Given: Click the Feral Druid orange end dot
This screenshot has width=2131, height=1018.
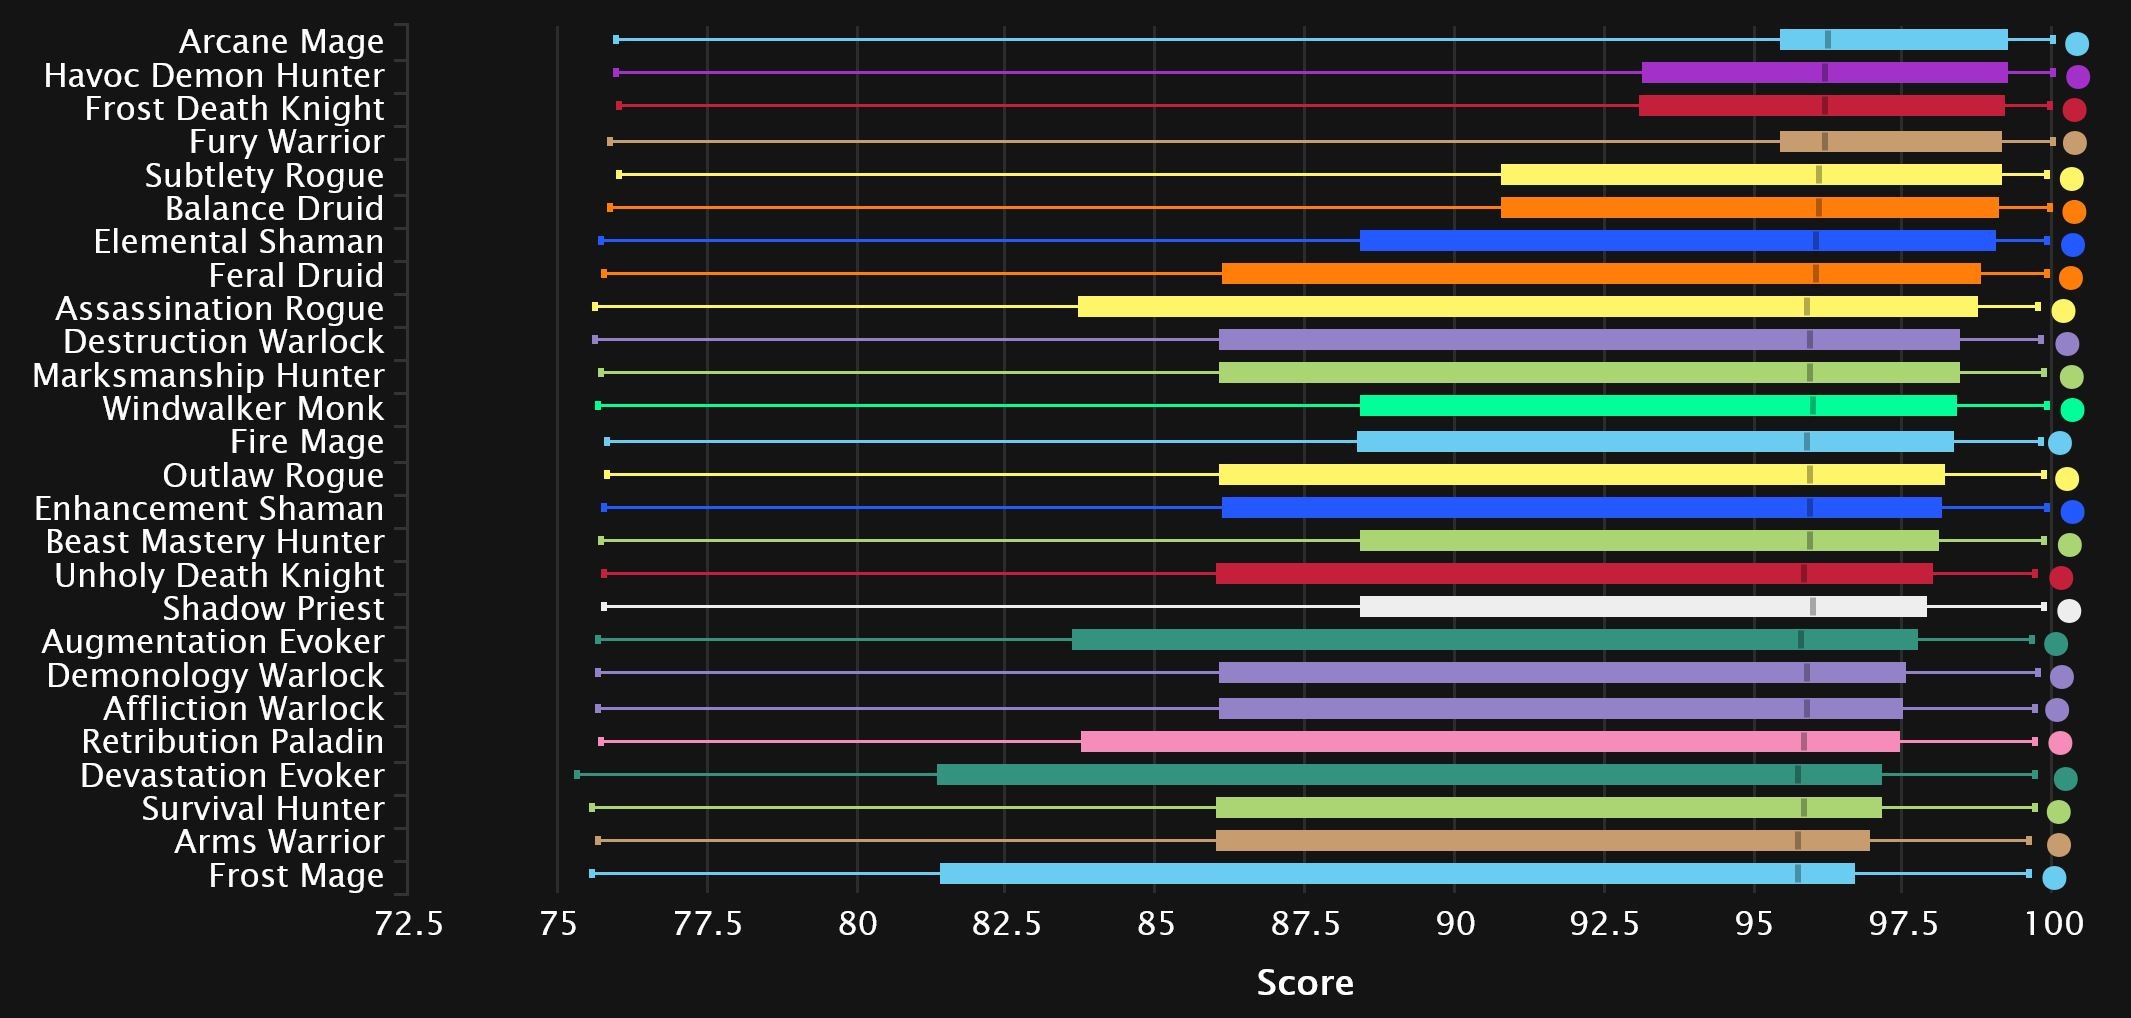Looking at the screenshot, I should click(2070, 278).
